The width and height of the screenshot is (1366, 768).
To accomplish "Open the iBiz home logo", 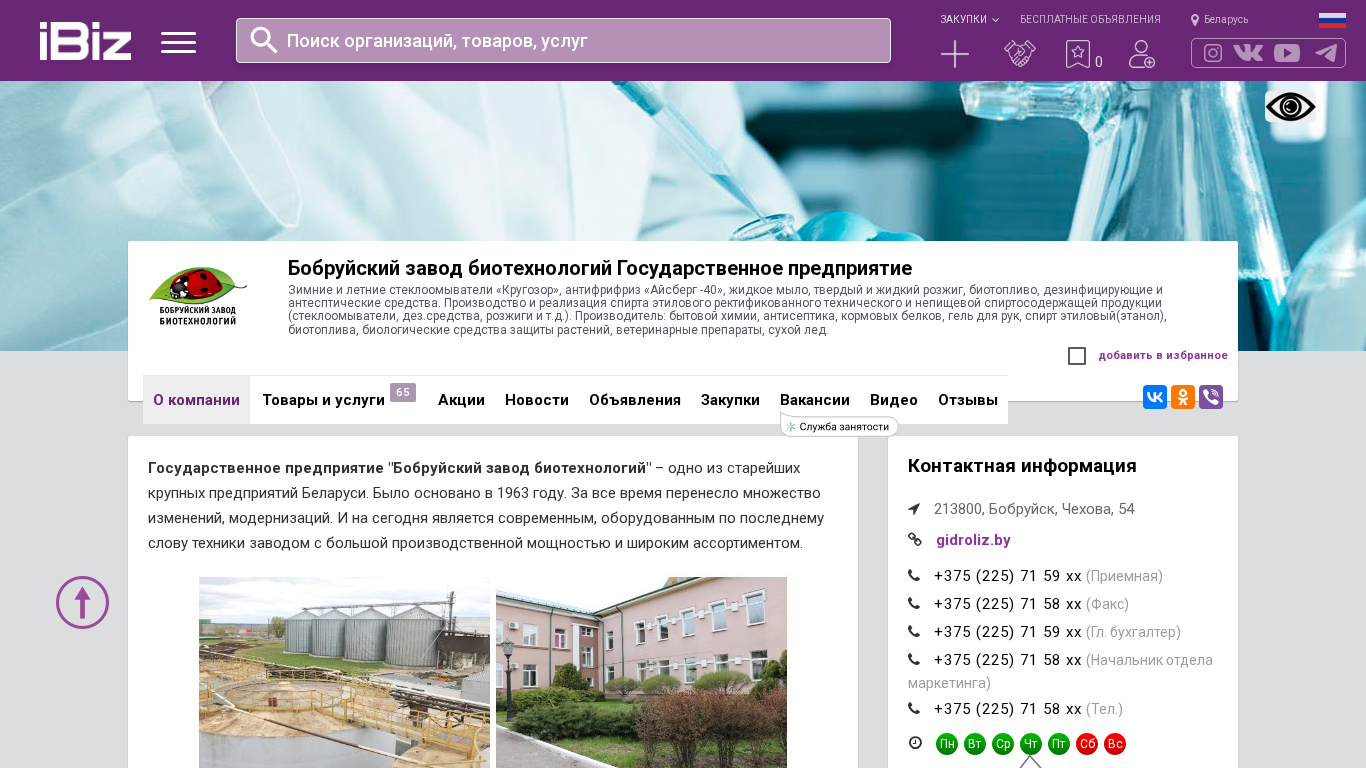I will coord(85,41).
